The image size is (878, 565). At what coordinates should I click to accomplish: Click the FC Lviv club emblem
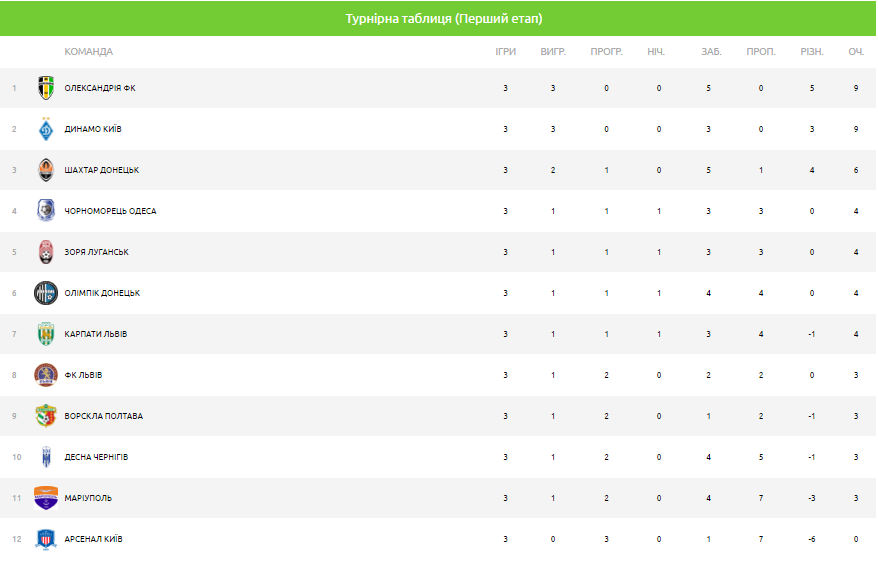coord(46,375)
